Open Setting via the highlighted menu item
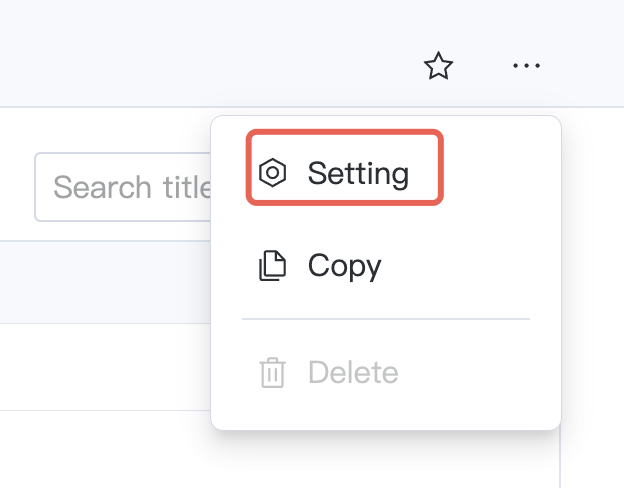The image size is (624, 488). point(344,173)
